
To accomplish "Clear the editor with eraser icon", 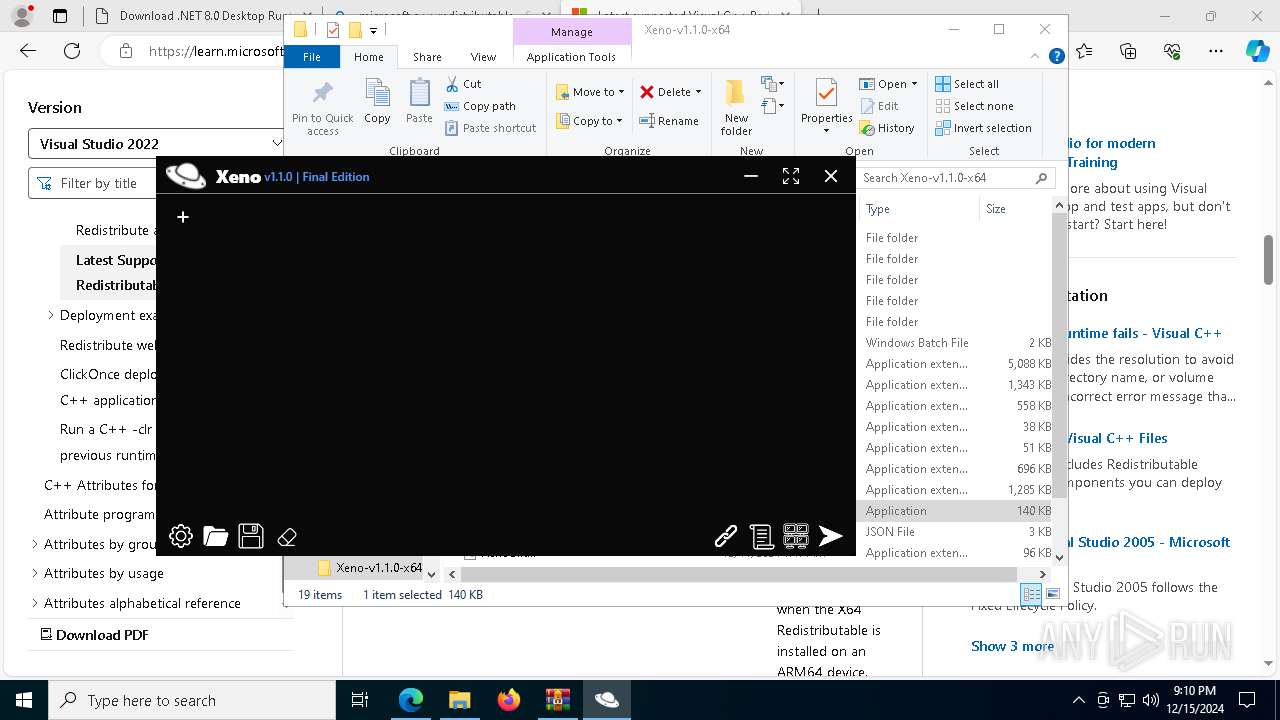I will [287, 537].
